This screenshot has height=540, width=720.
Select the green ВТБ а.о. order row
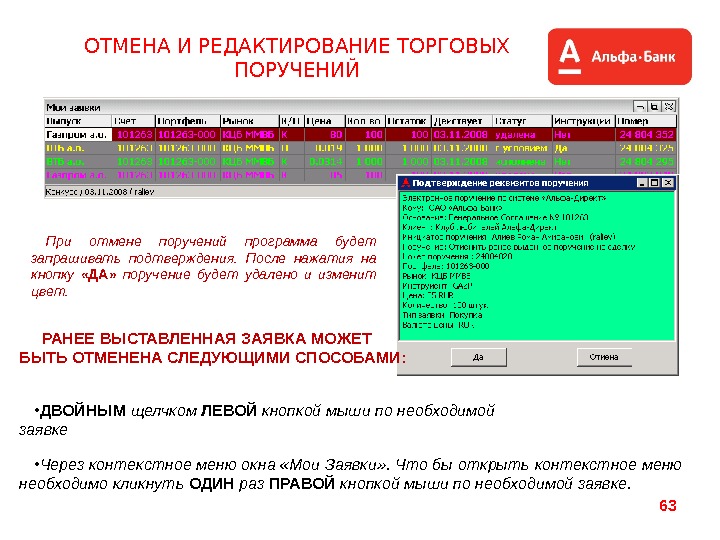[x=360, y=162]
